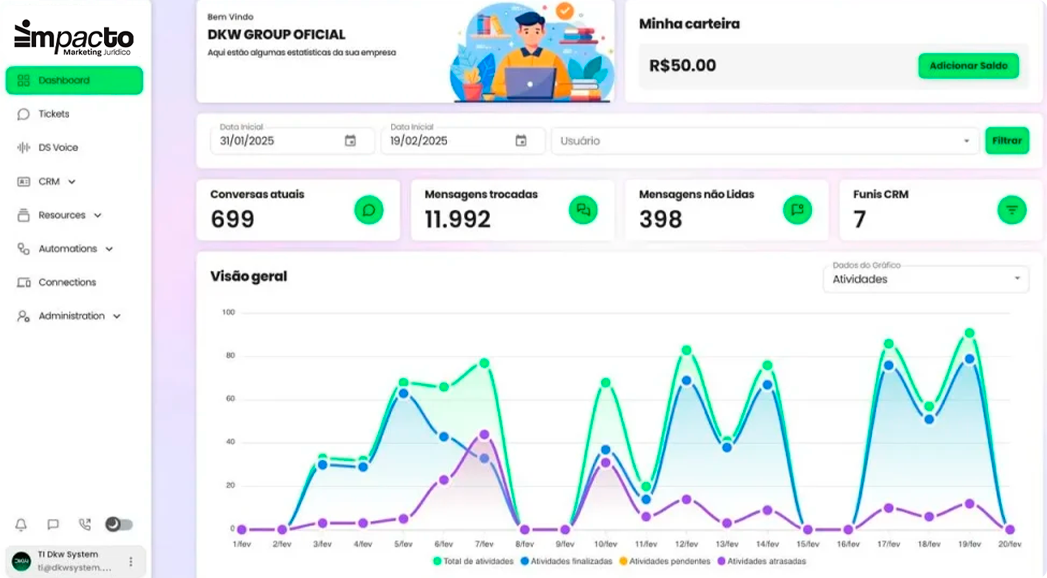1047x578 pixels.
Task: Click the Adicionar Saldo button
Action: click(968, 65)
